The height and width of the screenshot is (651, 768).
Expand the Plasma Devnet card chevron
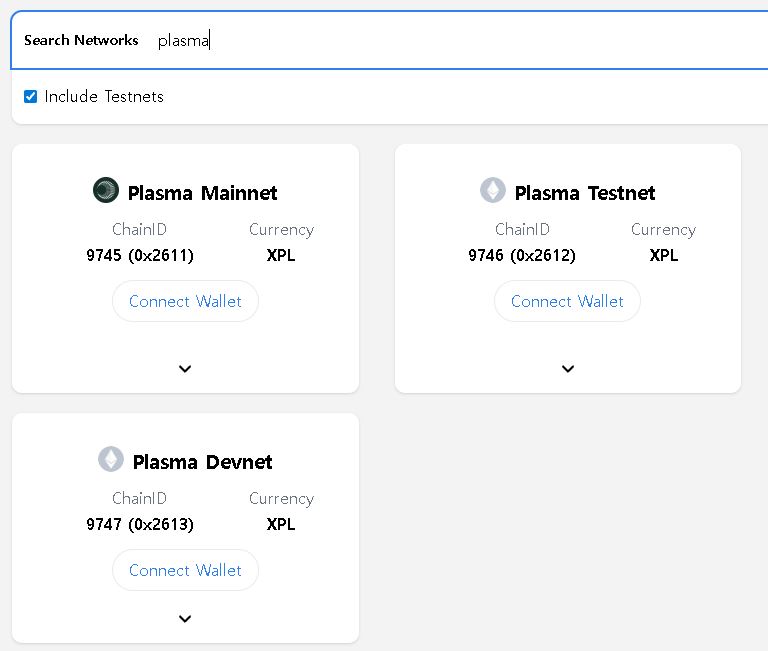[x=185, y=619]
